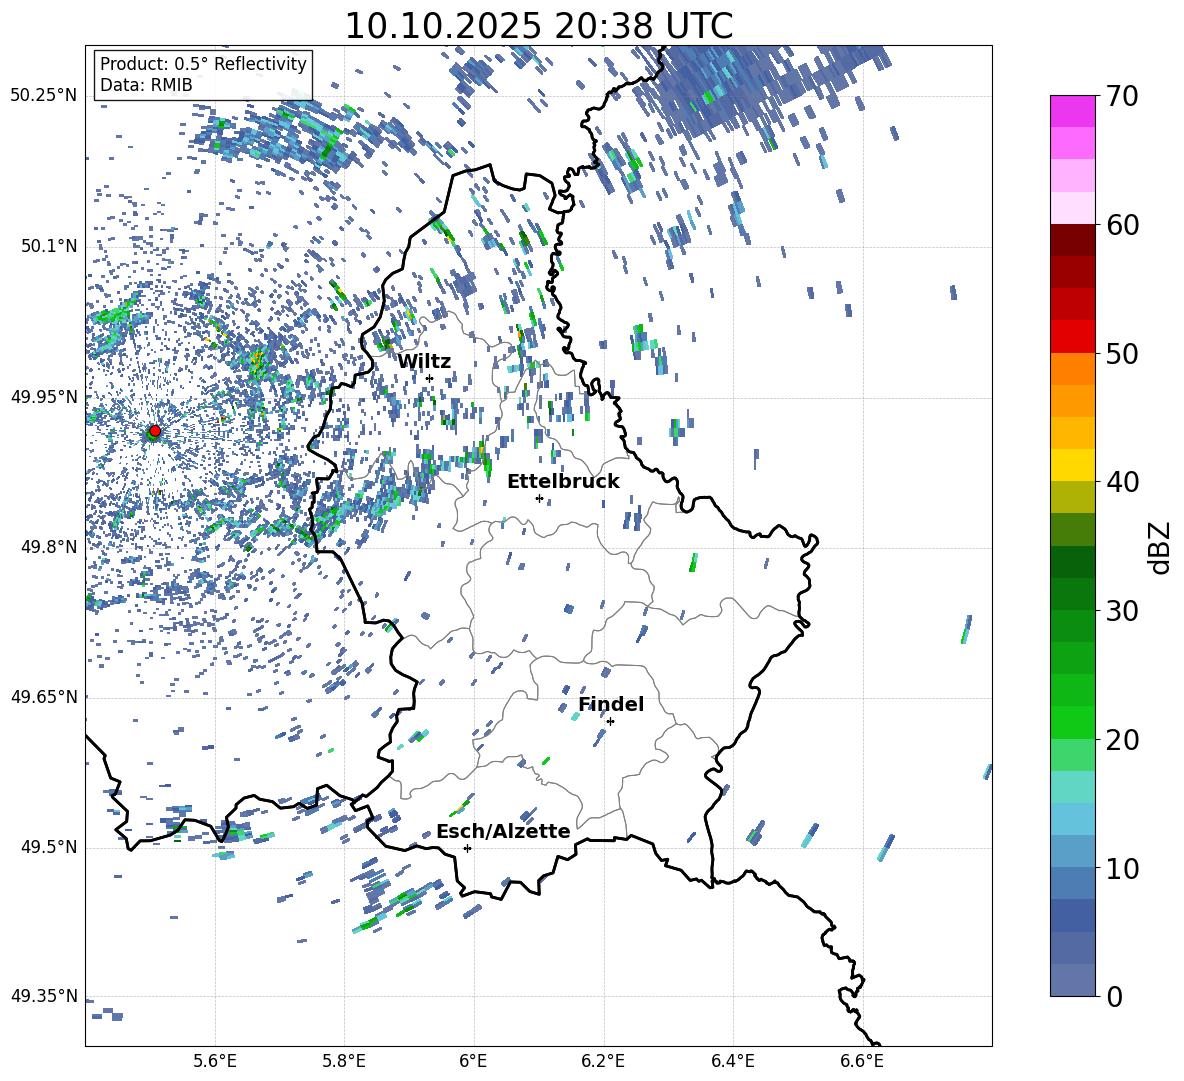This screenshot has width=1184, height=1081.
Task: Click the 70 tick on colorbar
Action: pos(1121,96)
